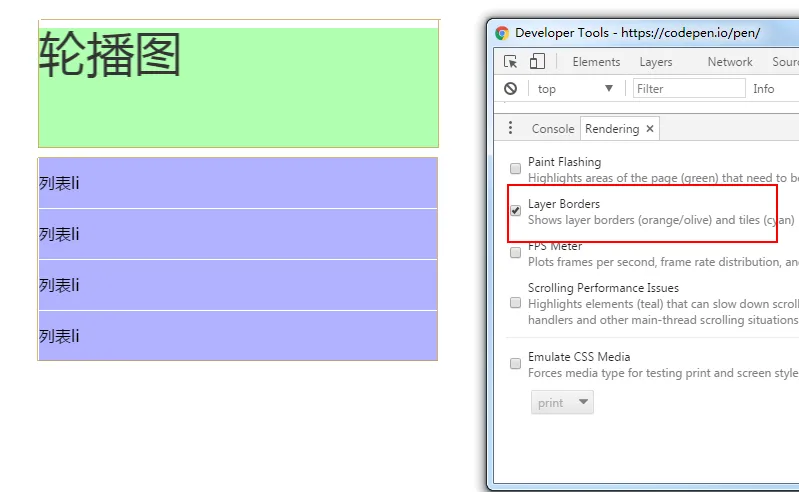Expand the print media type dropdown

pos(562,402)
